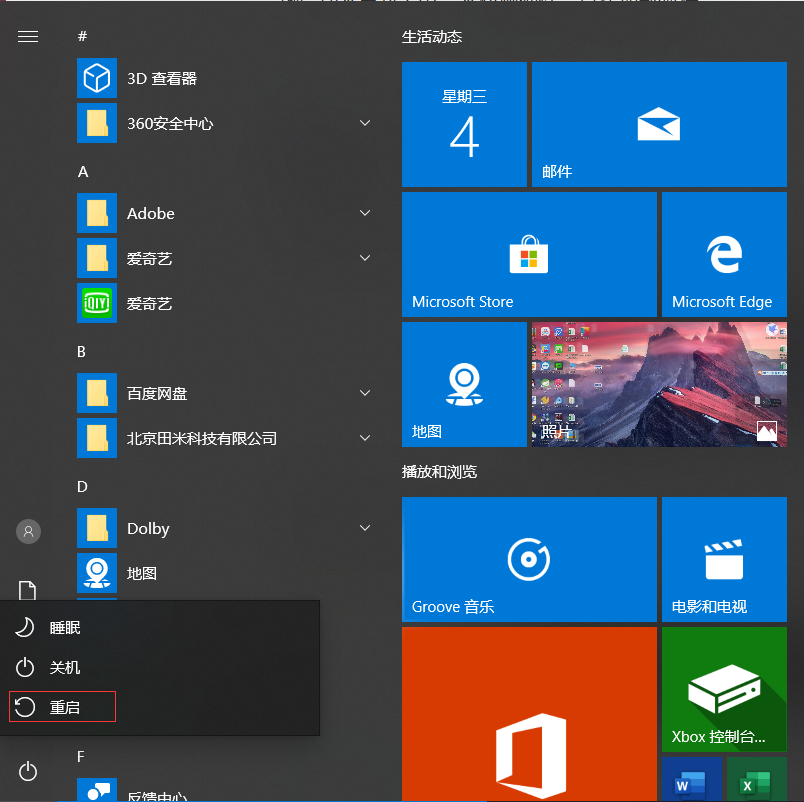
Task: Launch the green 爱奇艺 app icon
Action: [97, 303]
